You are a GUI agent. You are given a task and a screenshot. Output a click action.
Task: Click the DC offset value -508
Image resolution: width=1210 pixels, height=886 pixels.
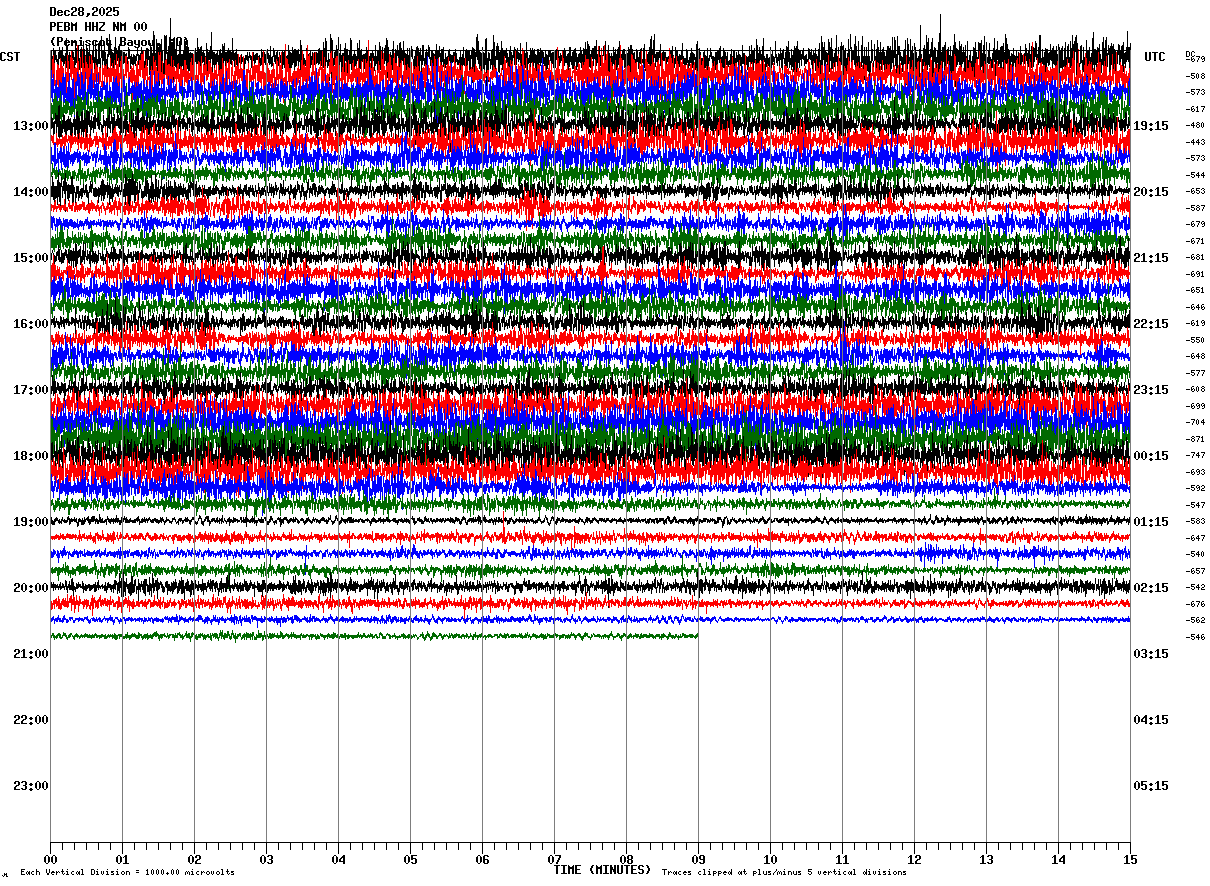coord(1195,76)
